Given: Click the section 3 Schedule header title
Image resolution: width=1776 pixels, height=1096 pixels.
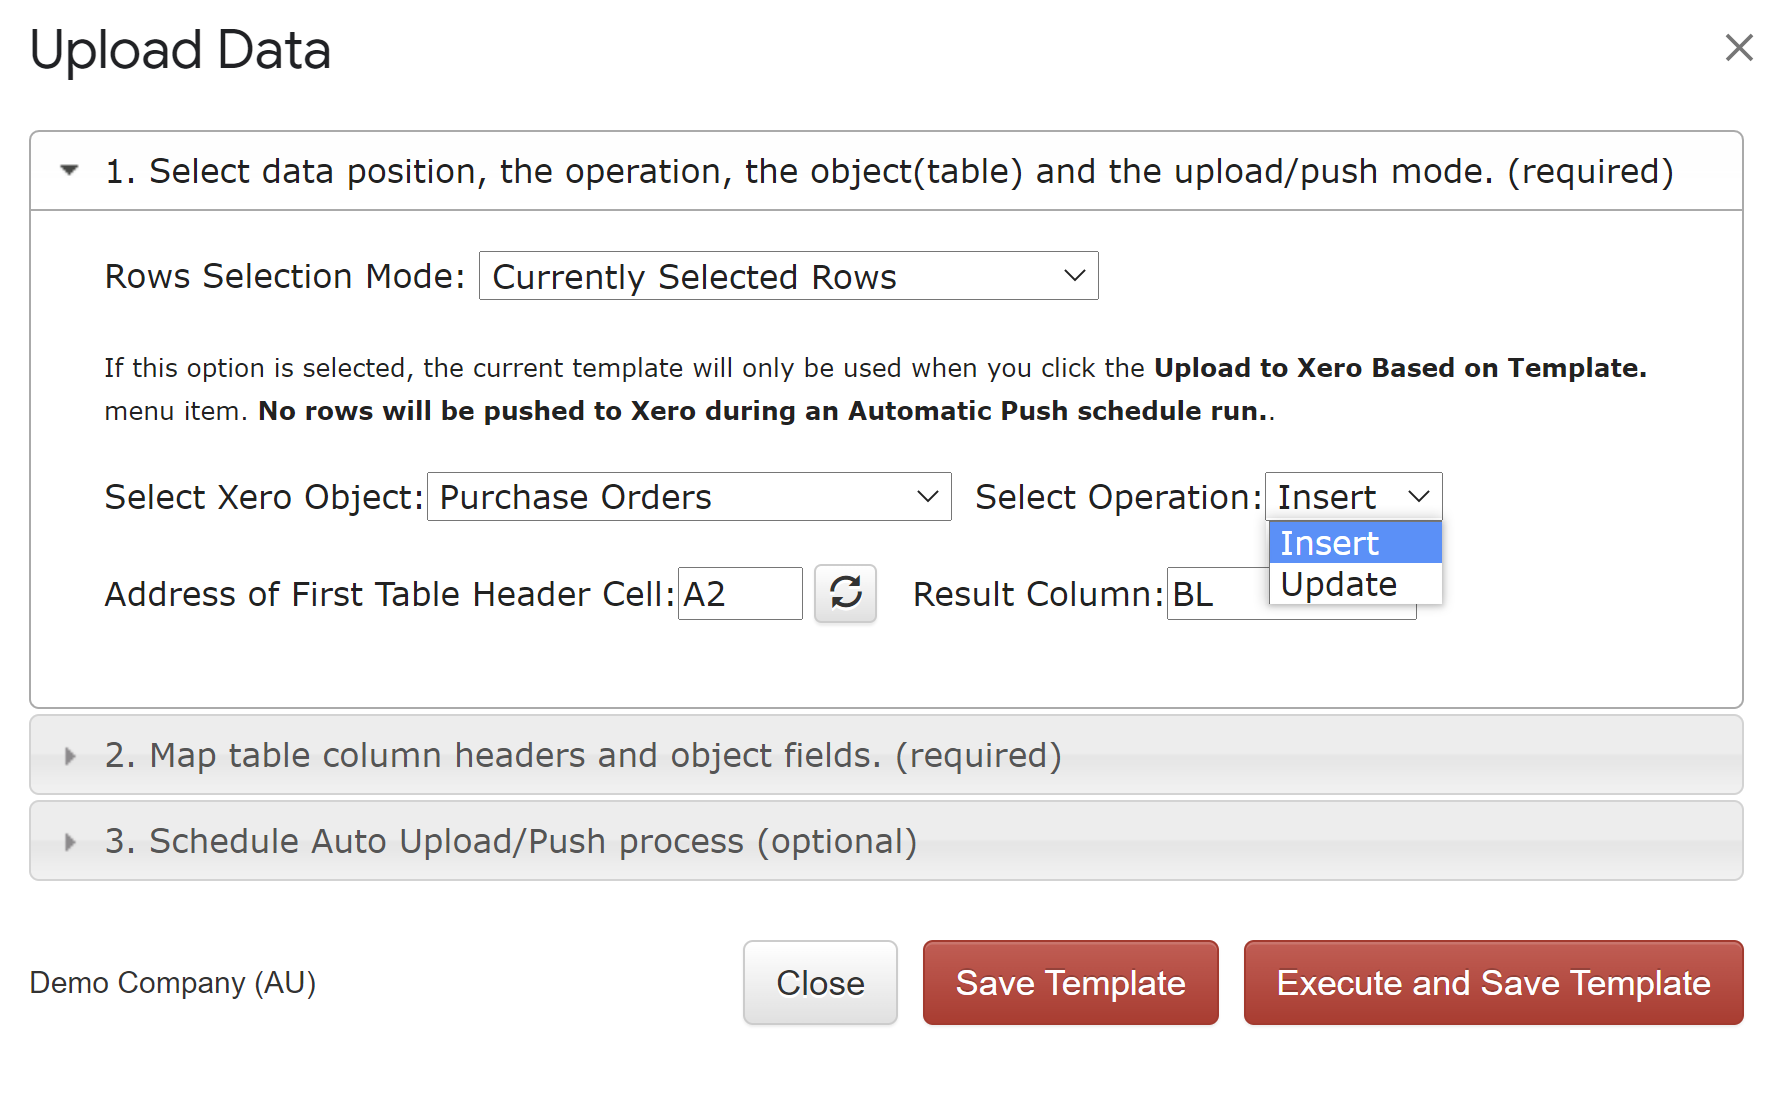Looking at the screenshot, I should tap(510, 842).
